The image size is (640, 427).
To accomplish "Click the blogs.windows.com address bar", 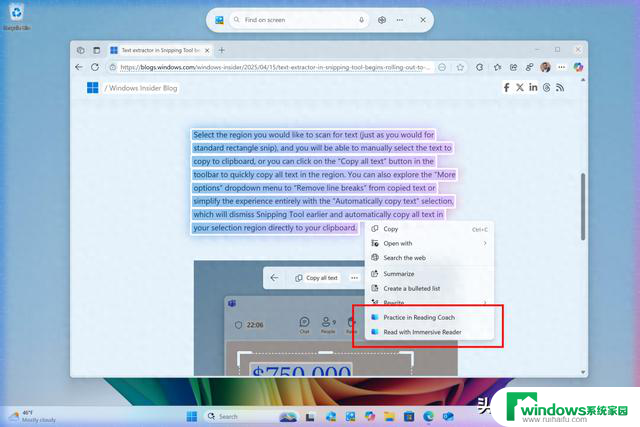I will [x=275, y=67].
